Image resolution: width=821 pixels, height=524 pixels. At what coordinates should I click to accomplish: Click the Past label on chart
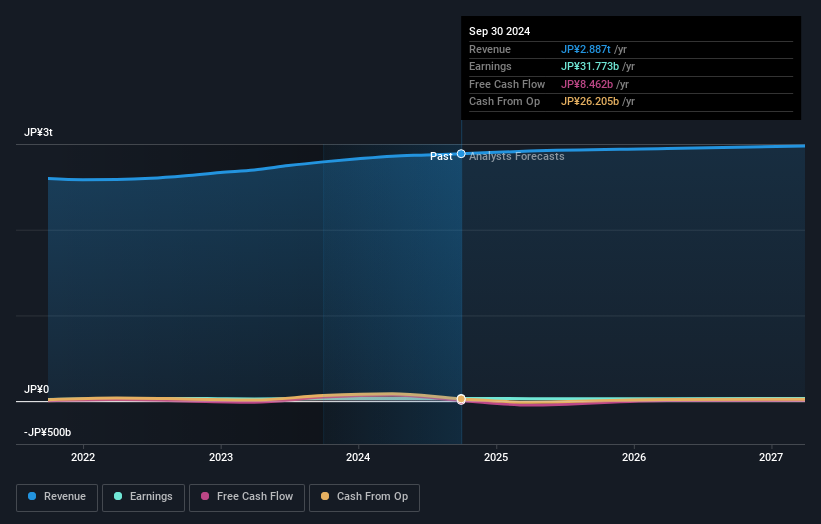[x=441, y=157]
